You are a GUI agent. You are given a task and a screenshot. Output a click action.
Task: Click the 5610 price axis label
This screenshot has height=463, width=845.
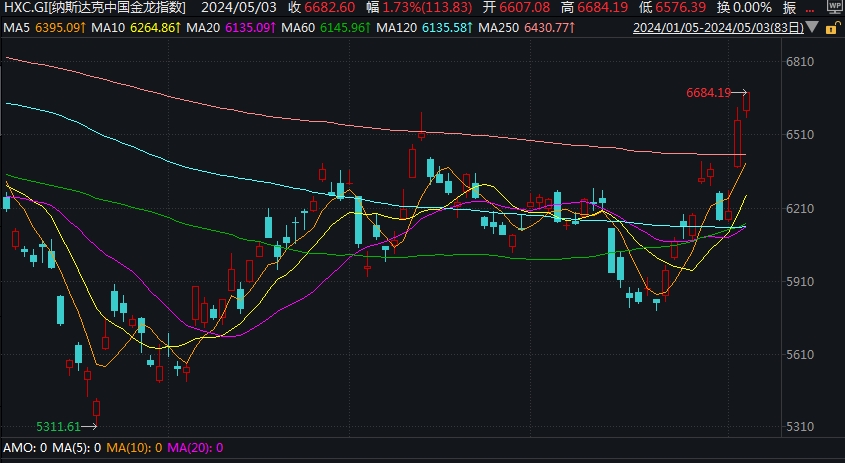click(x=800, y=355)
